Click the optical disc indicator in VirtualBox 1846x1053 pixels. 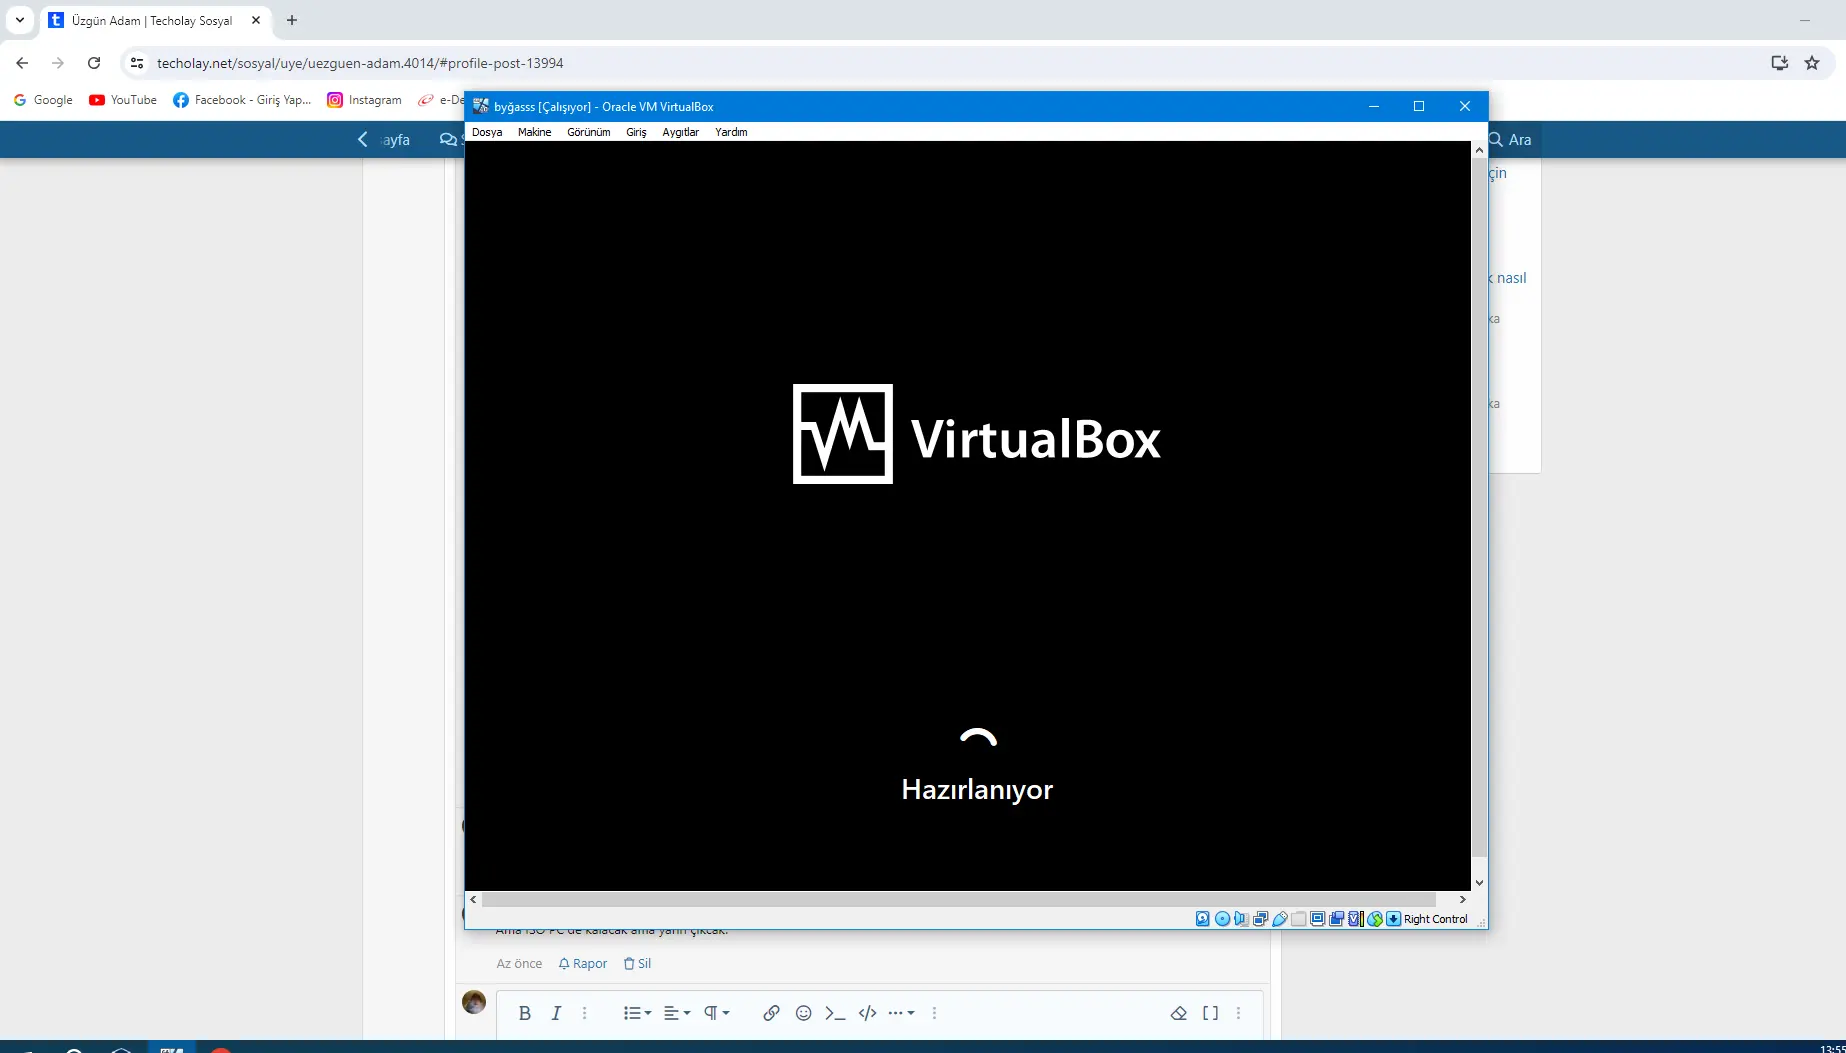[x=1222, y=919]
